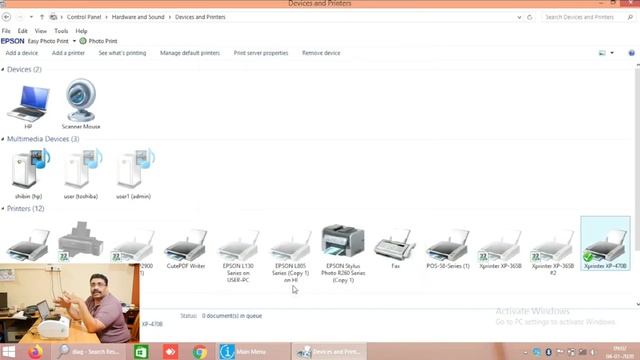Viewport: 640px width, 360px height.
Task: Open the Tools menu
Action: [61, 31]
